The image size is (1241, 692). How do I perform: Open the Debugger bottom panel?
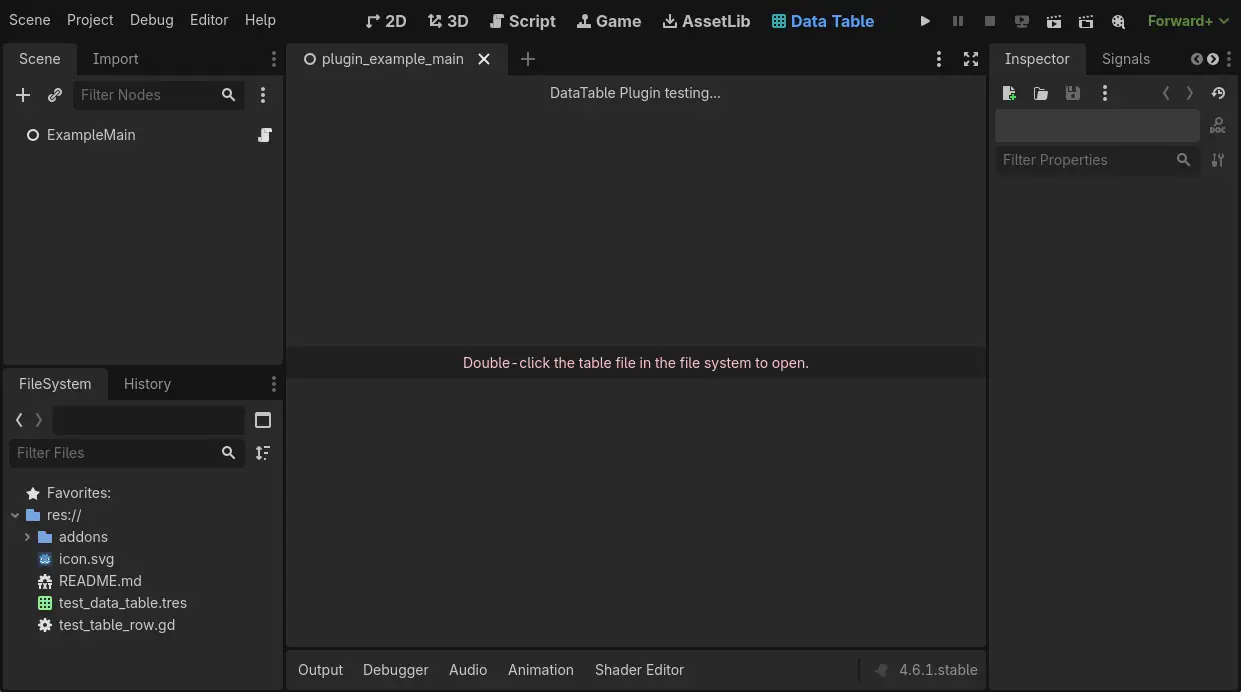pyautogui.click(x=395, y=670)
